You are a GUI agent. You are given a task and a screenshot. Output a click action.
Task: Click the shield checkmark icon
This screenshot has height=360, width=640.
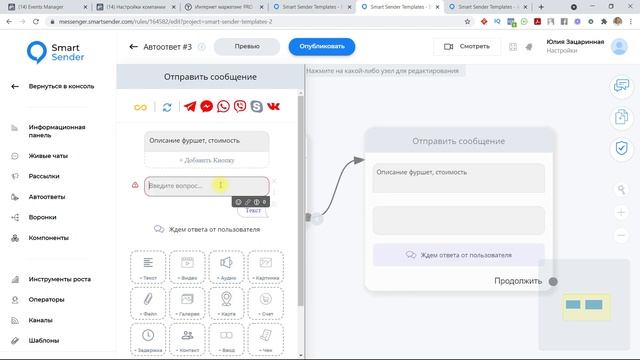coord(621,148)
